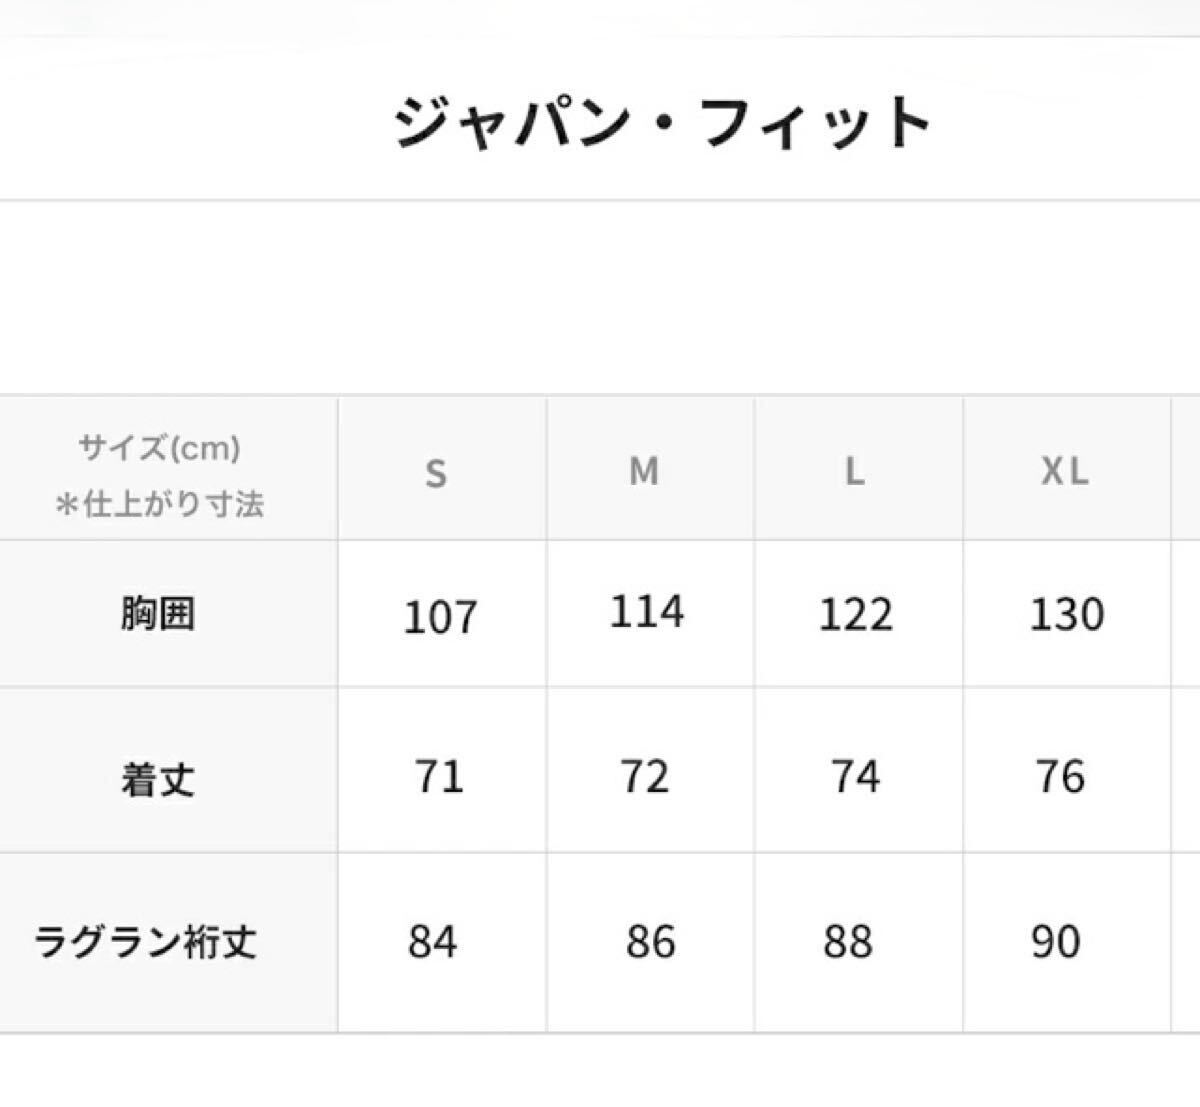Click length value 72 for size M
1200x1107 pixels.
645,777
